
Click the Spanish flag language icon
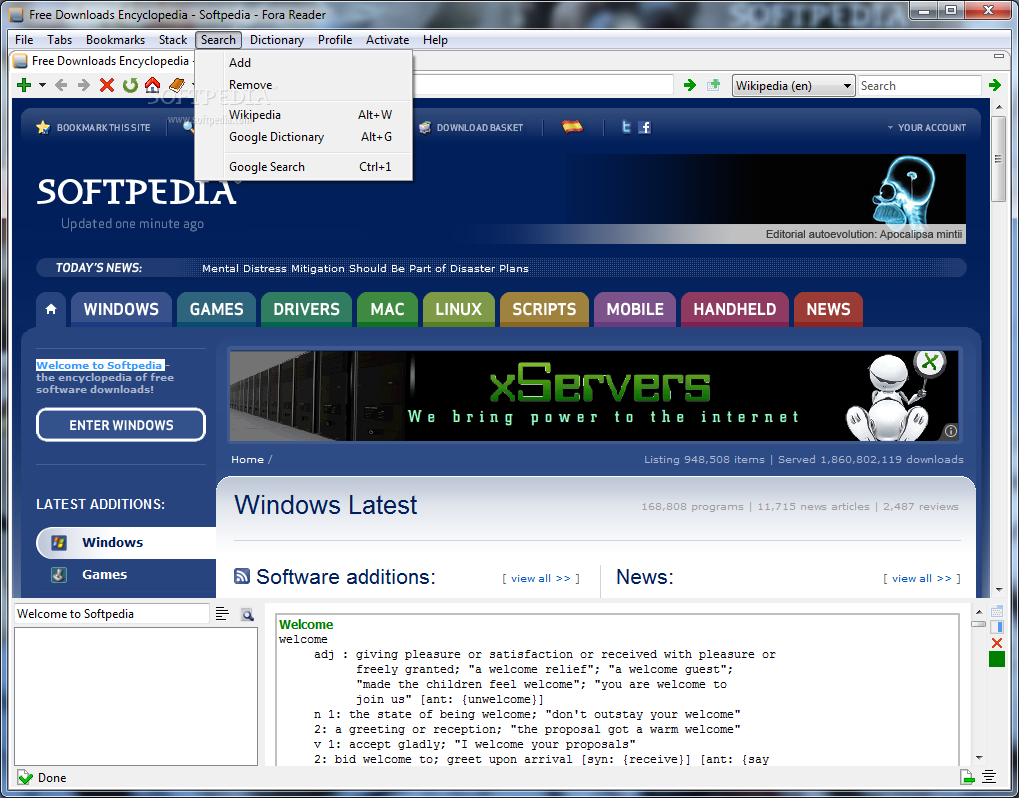572,127
